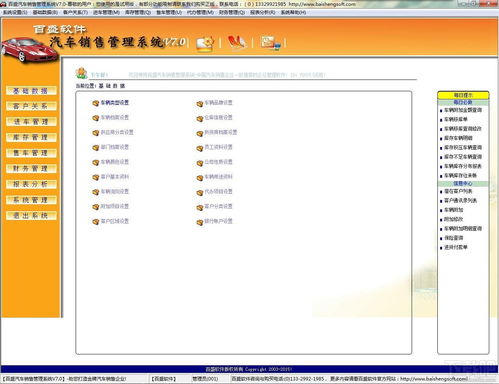Click the picture-and-computer icon in header
499x384 pixels.
(270, 43)
